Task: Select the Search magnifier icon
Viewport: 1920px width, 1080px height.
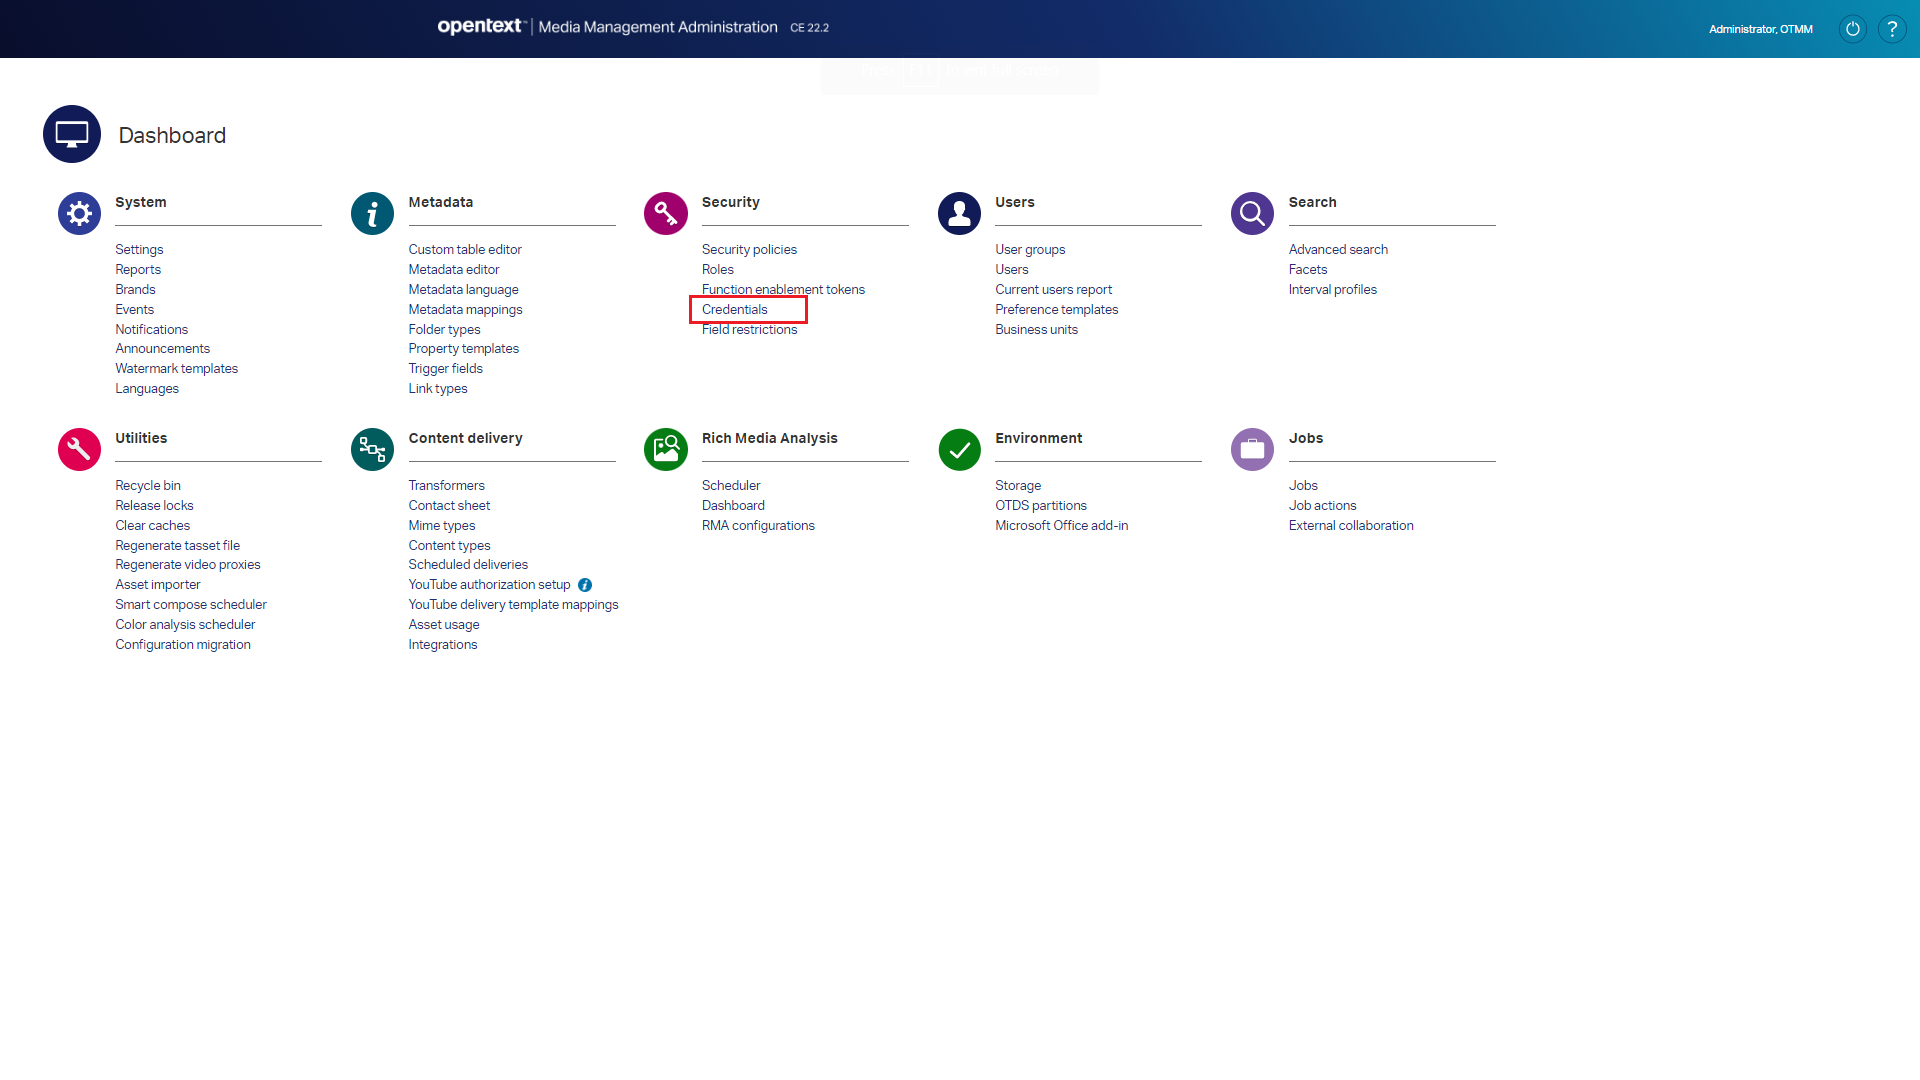Action: pyautogui.click(x=1251, y=213)
